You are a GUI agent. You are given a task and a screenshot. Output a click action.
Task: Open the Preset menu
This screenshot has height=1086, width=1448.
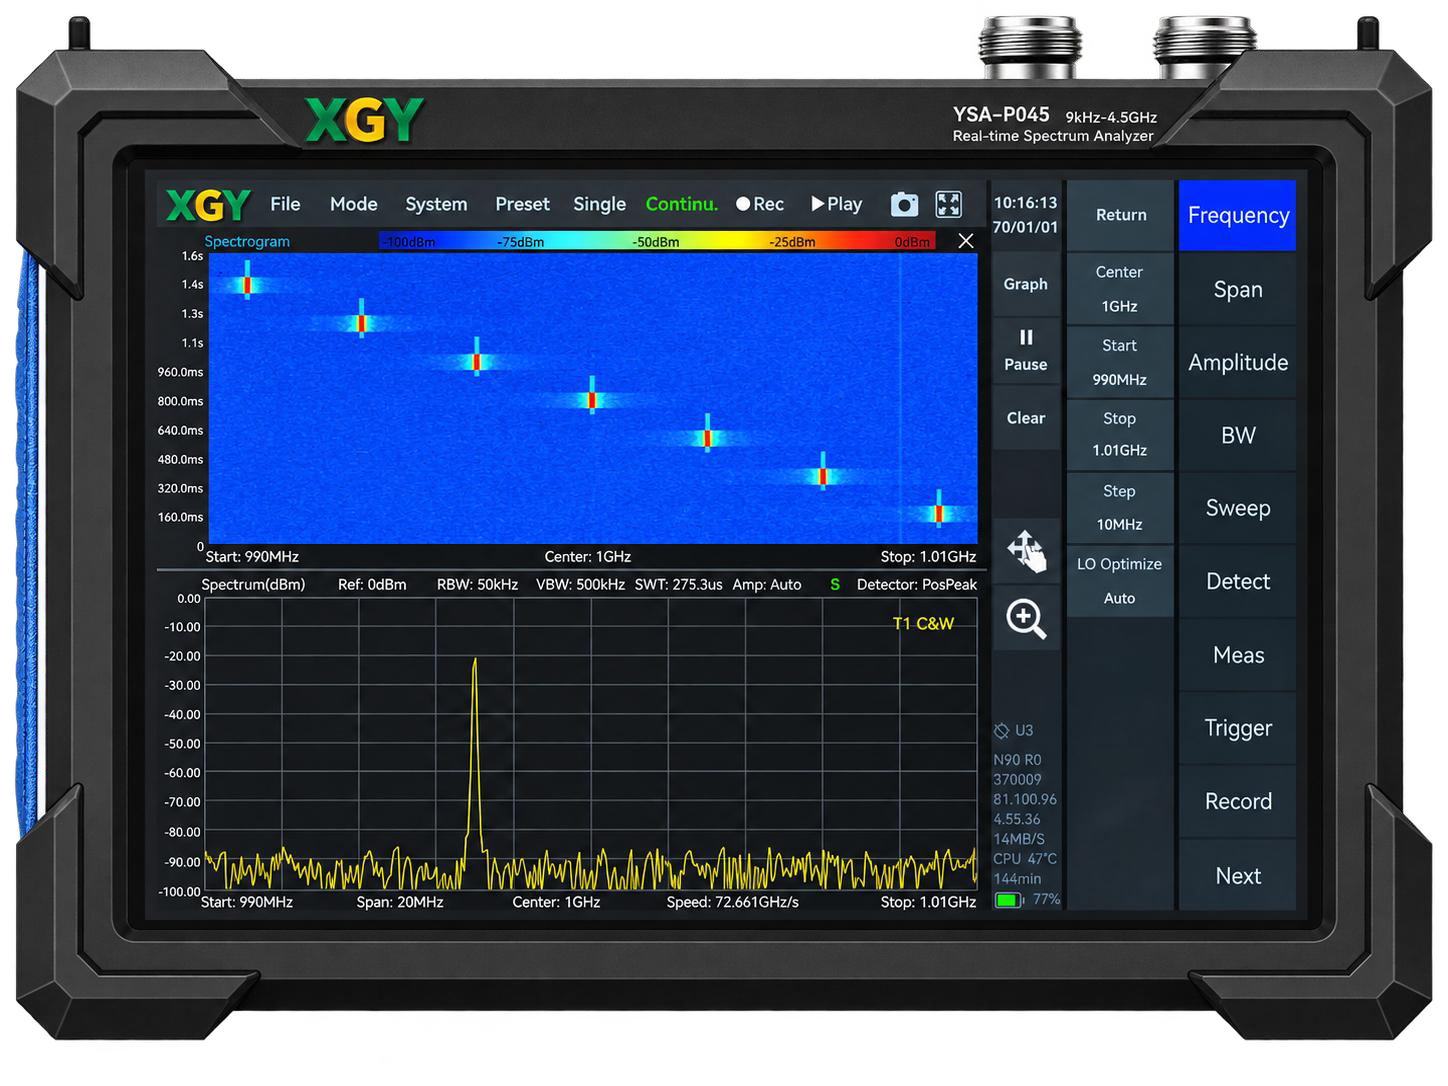(522, 204)
